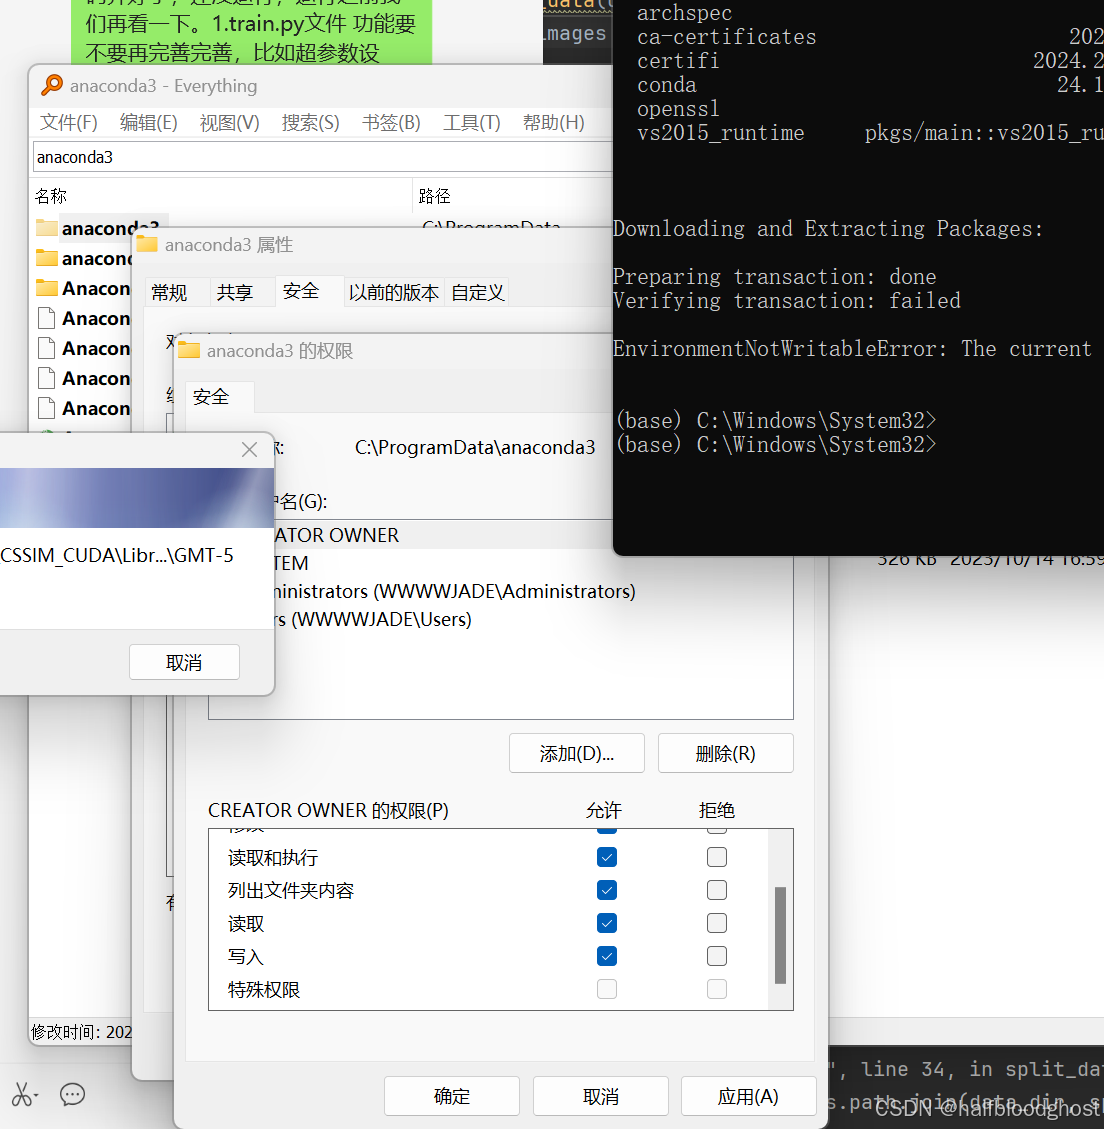Select the Users (WWWWJADE\Users) entry

(x=372, y=619)
